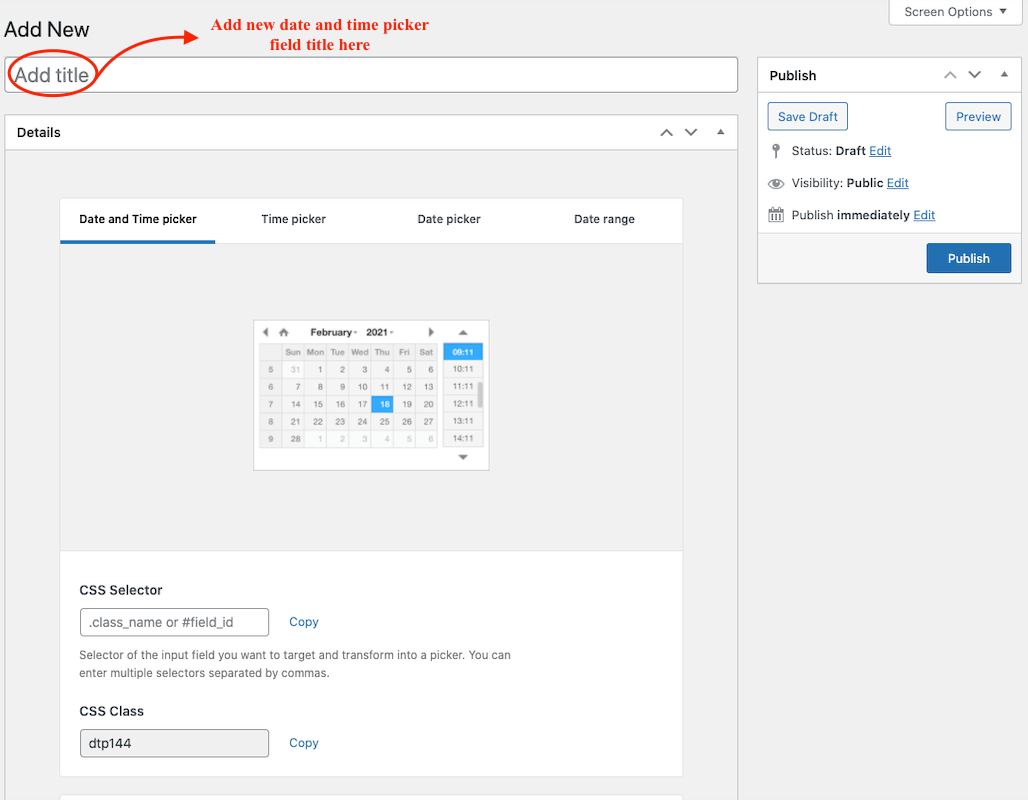Open the Screen Options dropdown

[x=955, y=12]
